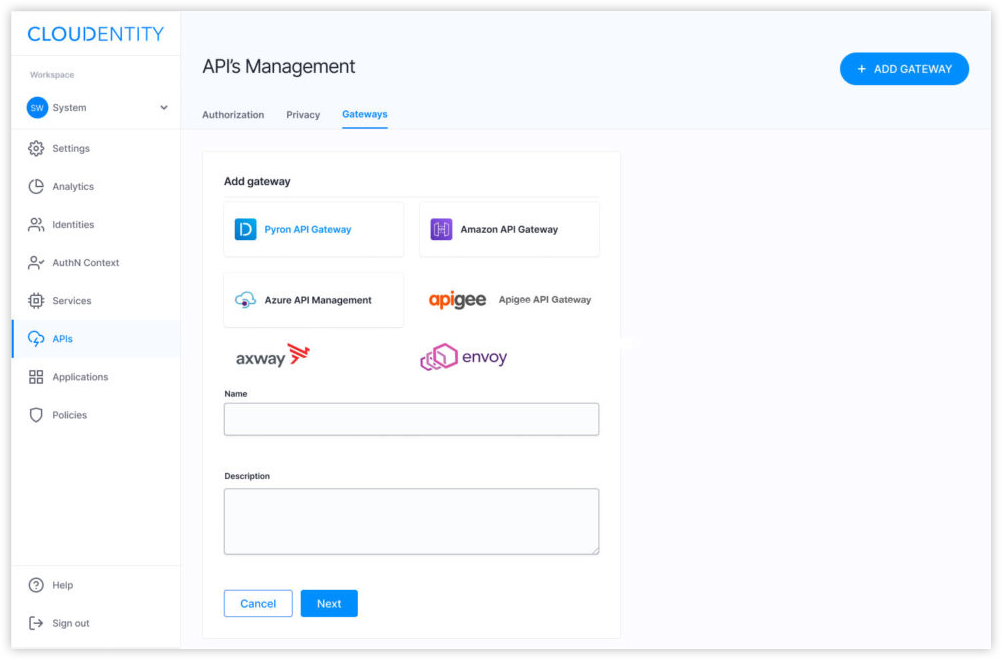The height and width of the screenshot is (660, 1002).
Task: Select AuthN Context label in sidebar
Action: pyautogui.click(x=86, y=263)
